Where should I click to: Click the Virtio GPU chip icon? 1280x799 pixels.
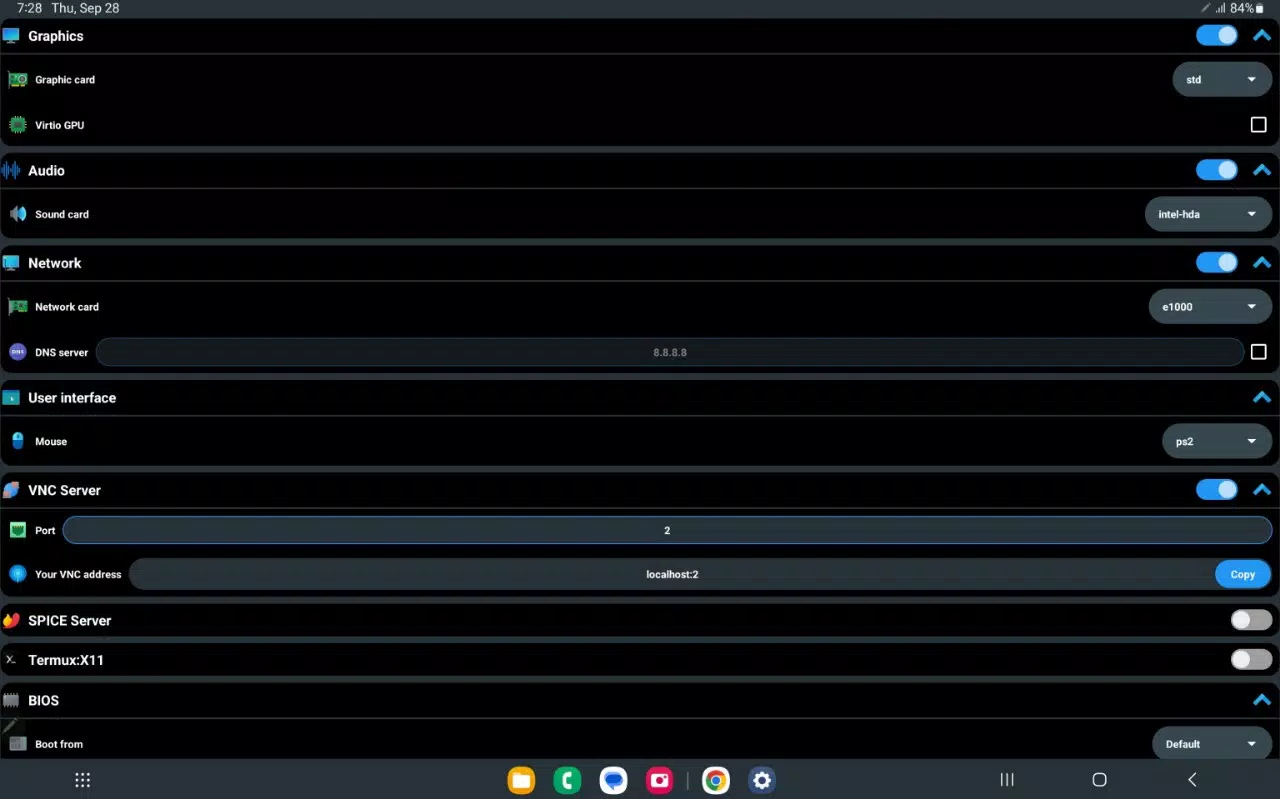point(18,125)
